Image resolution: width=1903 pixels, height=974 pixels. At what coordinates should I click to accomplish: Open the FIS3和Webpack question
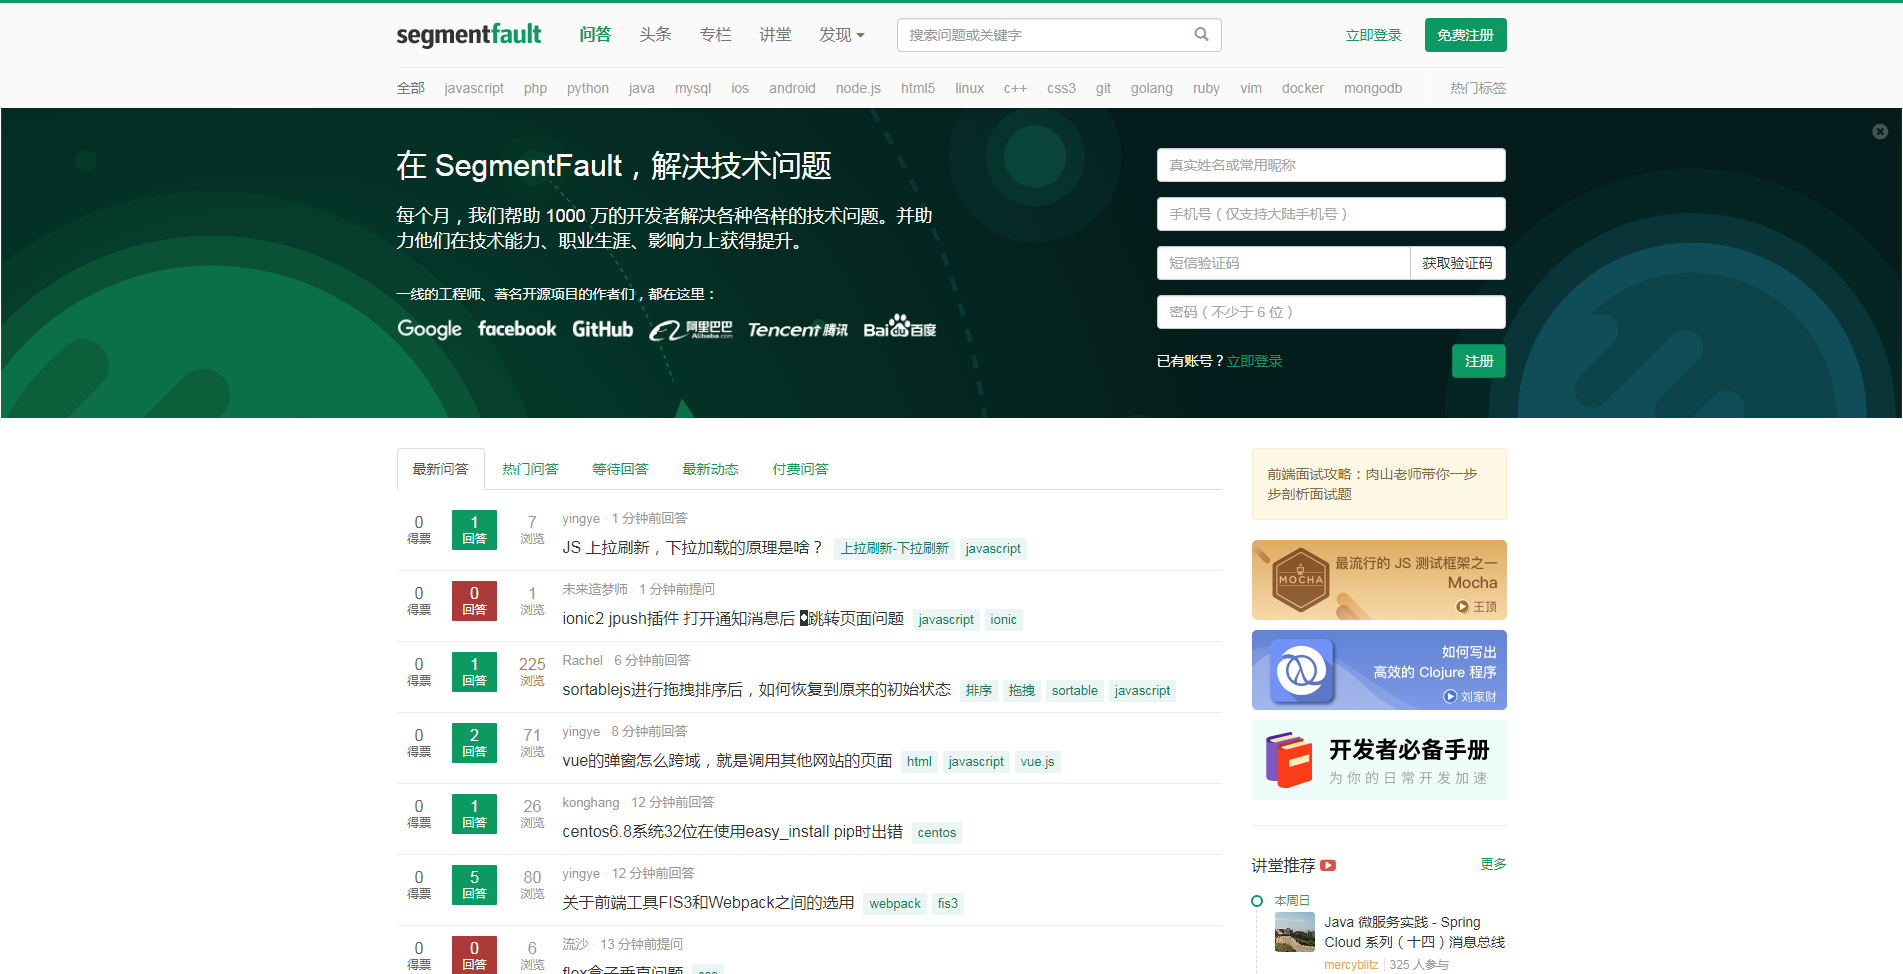point(708,903)
